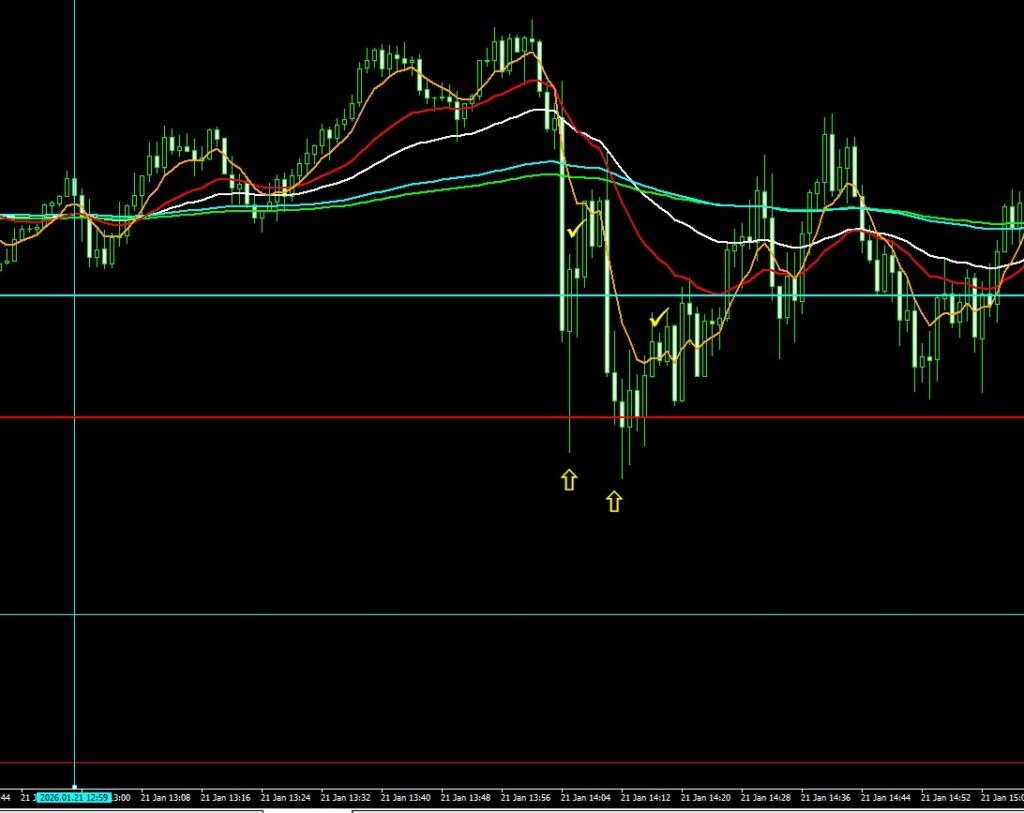Click the cyan vertical crosshair line
The height and width of the screenshot is (813, 1024).
(75, 500)
